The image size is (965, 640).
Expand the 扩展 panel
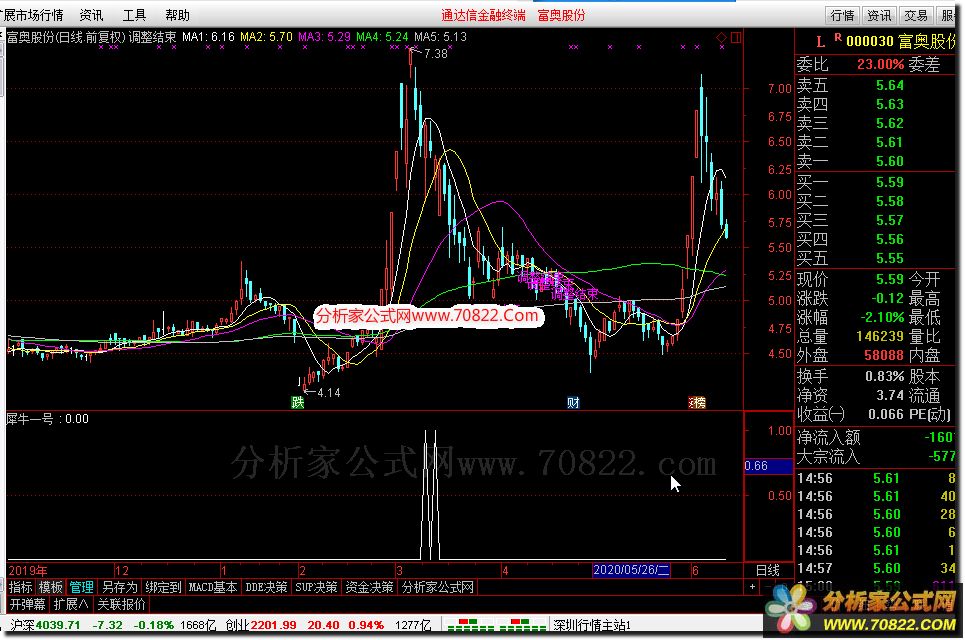pos(70,604)
